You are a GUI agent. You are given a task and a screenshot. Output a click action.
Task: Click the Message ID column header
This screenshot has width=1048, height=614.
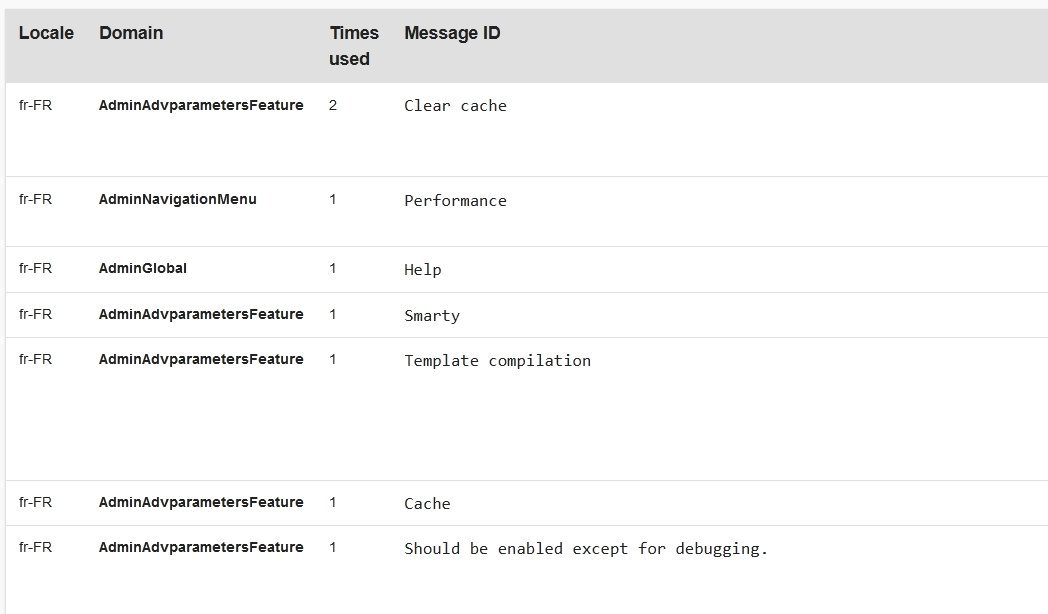452,33
